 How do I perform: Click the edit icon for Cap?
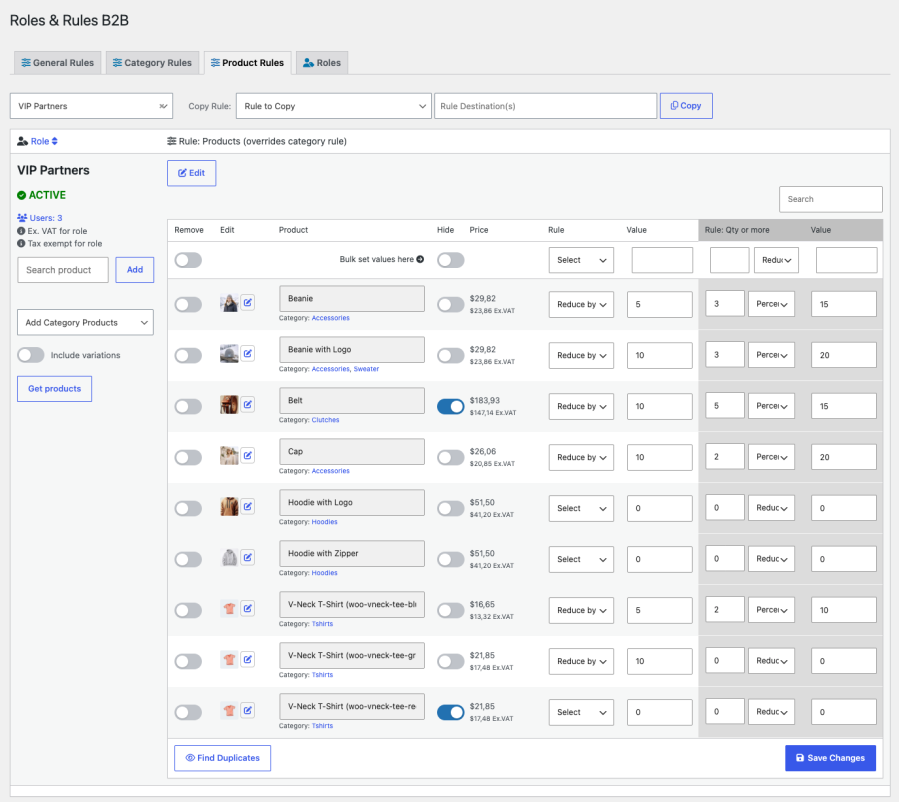pos(248,456)
